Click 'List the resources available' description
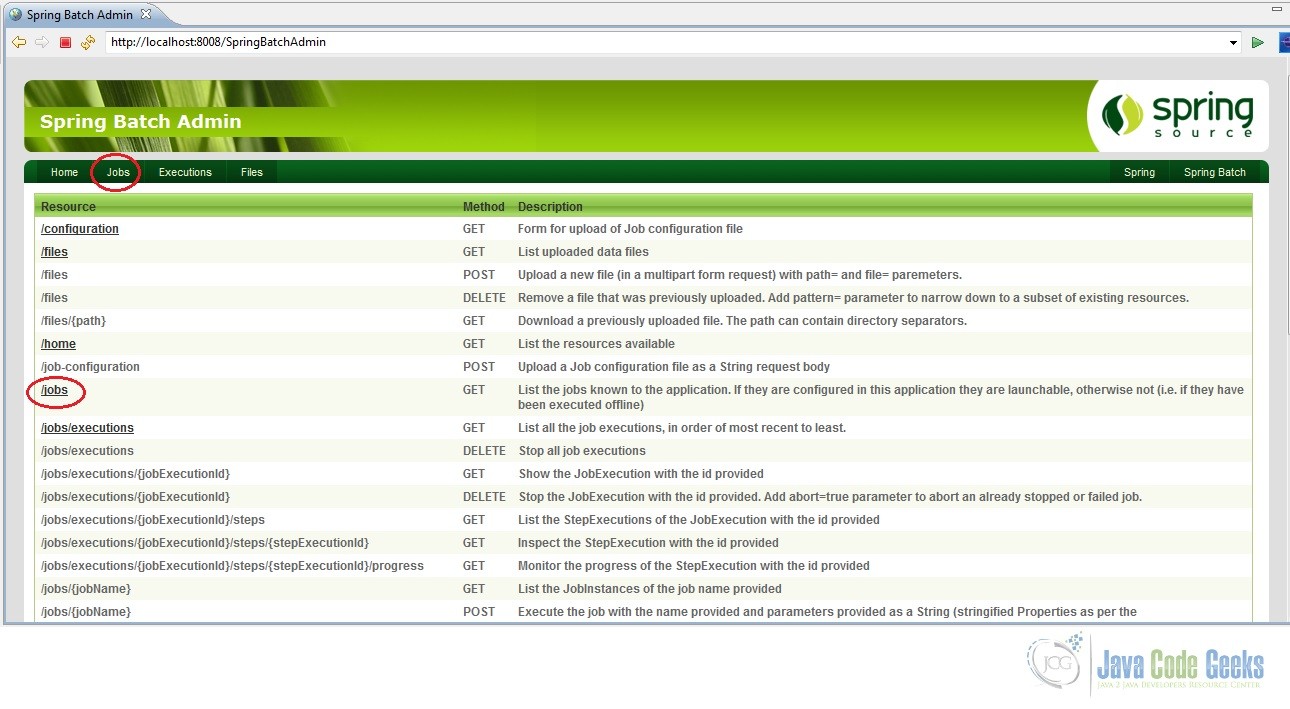This screenshot has height=709, width=1290. 596,344
